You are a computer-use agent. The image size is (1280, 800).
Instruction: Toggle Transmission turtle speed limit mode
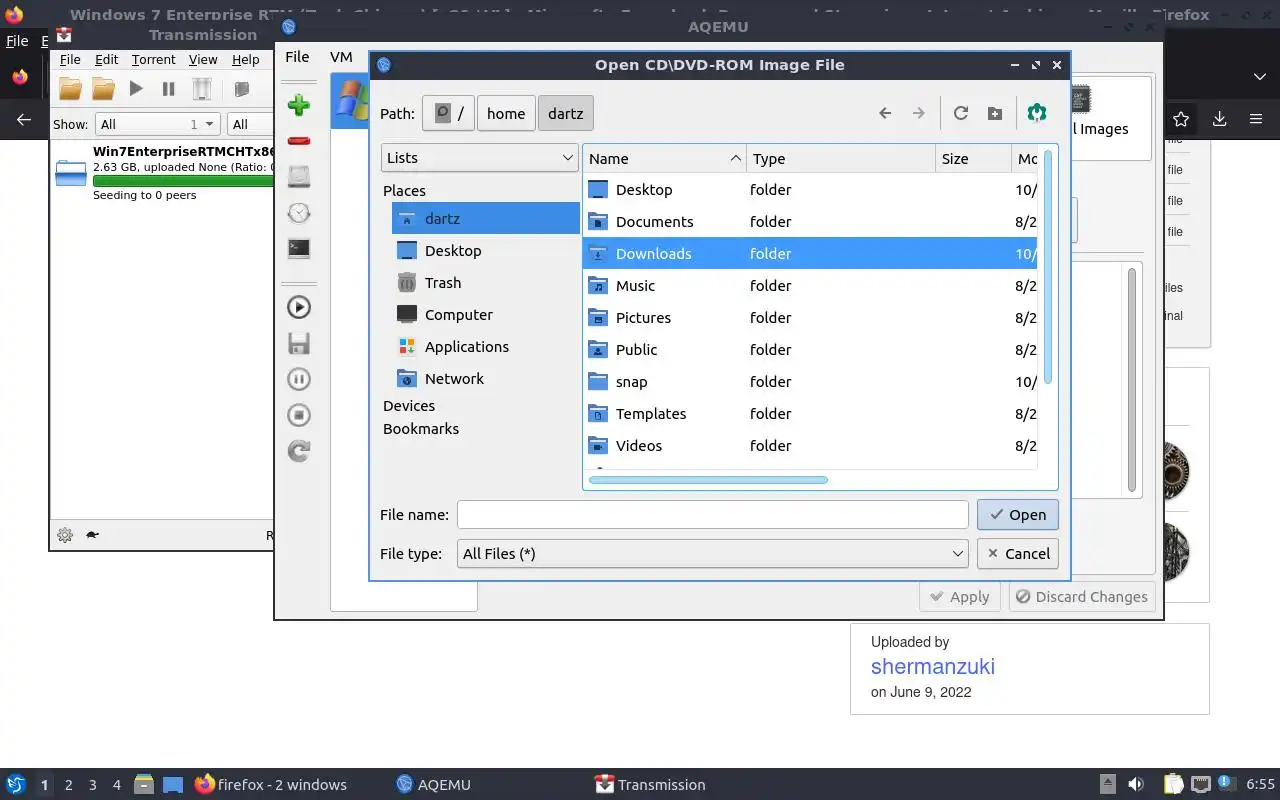tap(93, 535)
